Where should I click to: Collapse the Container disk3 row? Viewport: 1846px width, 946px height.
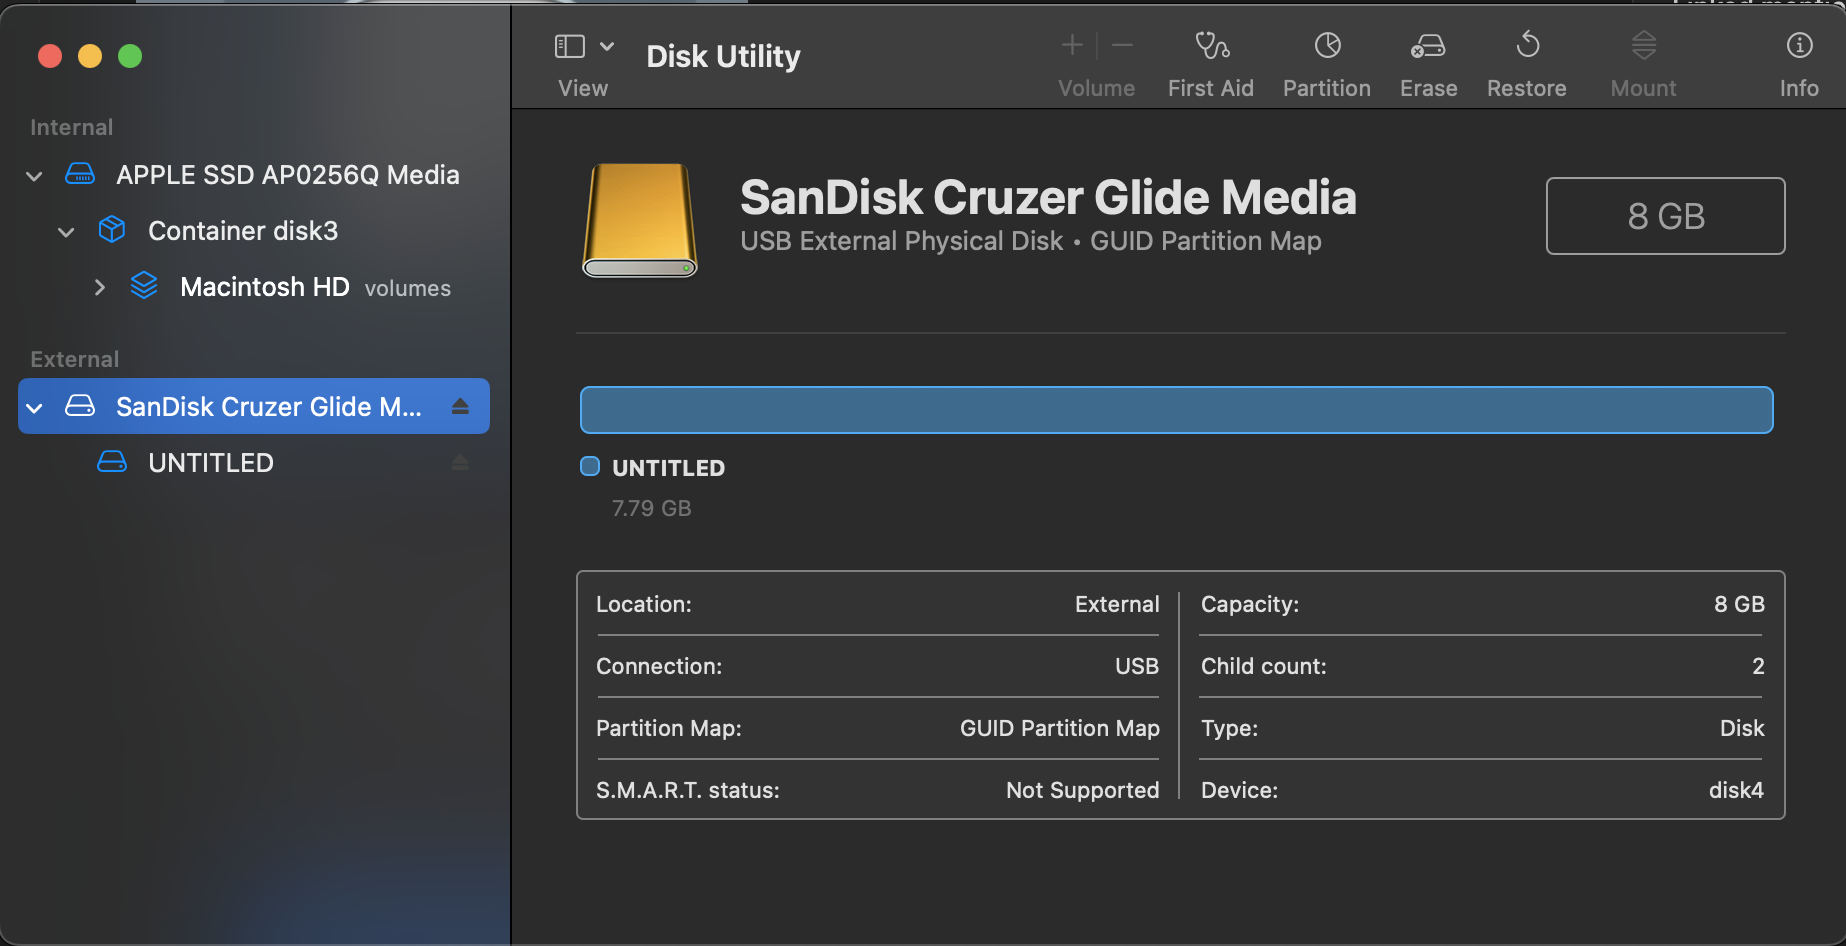point(66,232)
